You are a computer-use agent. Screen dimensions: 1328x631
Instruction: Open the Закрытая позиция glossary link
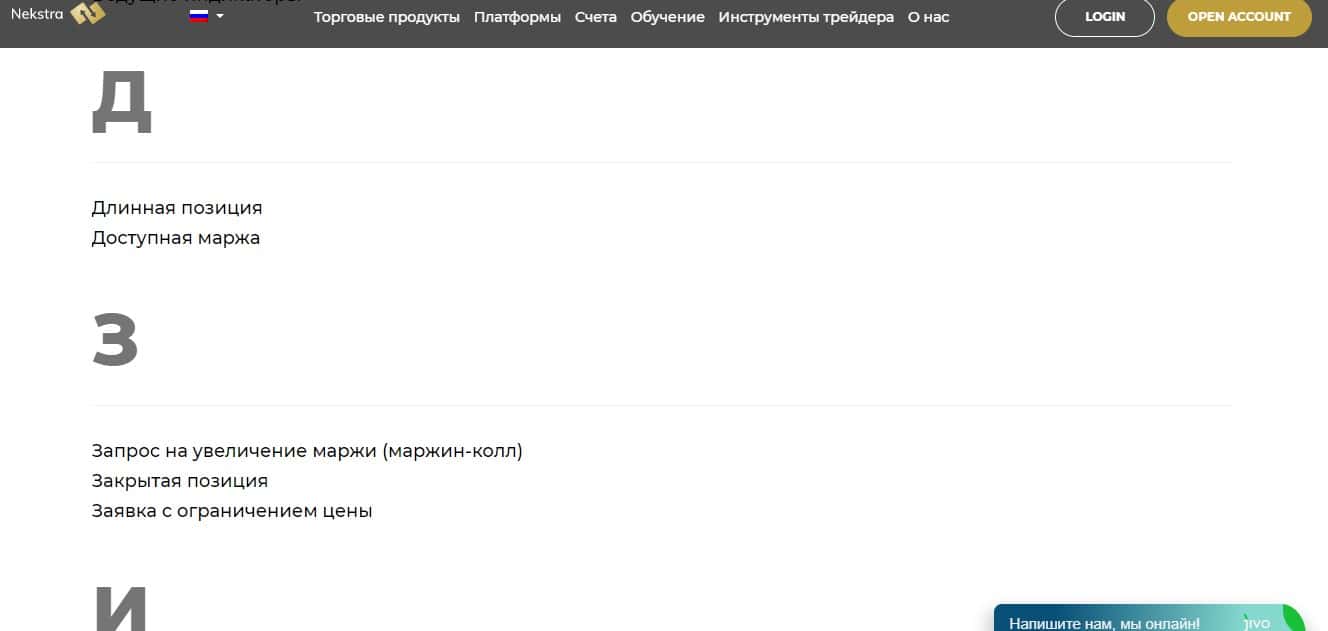coord(180,481)
